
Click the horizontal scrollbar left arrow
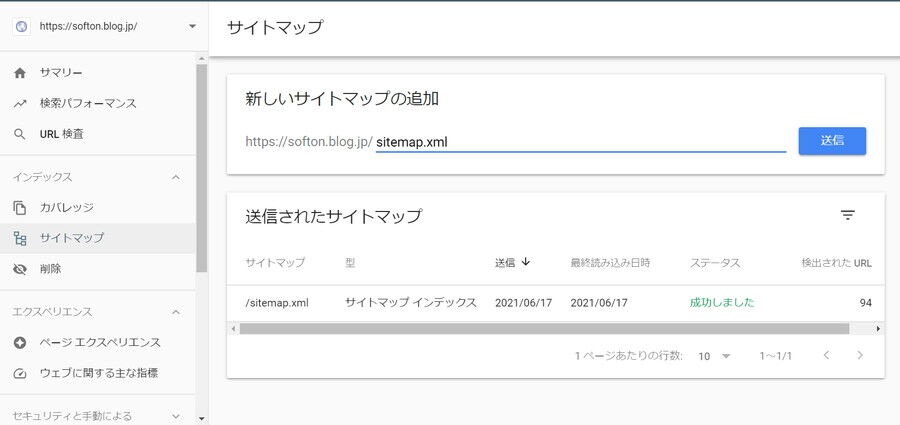233,329
